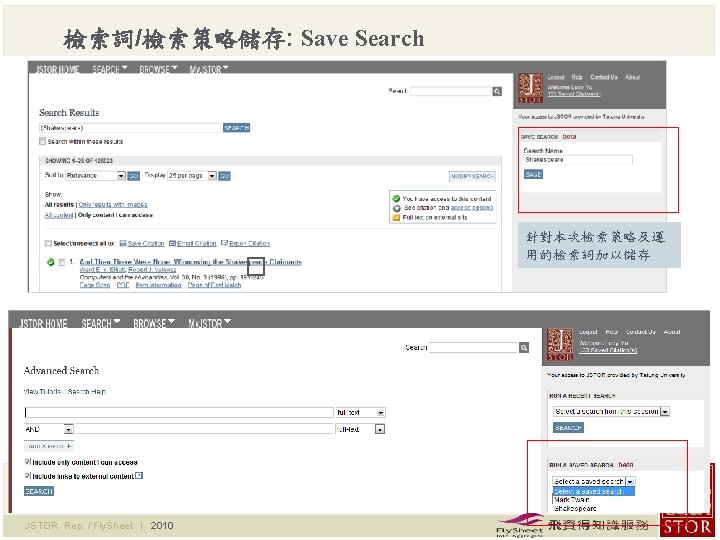Click the magnifier search icon in lower Advanced Search page
Screen dimensions: 720x540
click(x=523, y=348)
